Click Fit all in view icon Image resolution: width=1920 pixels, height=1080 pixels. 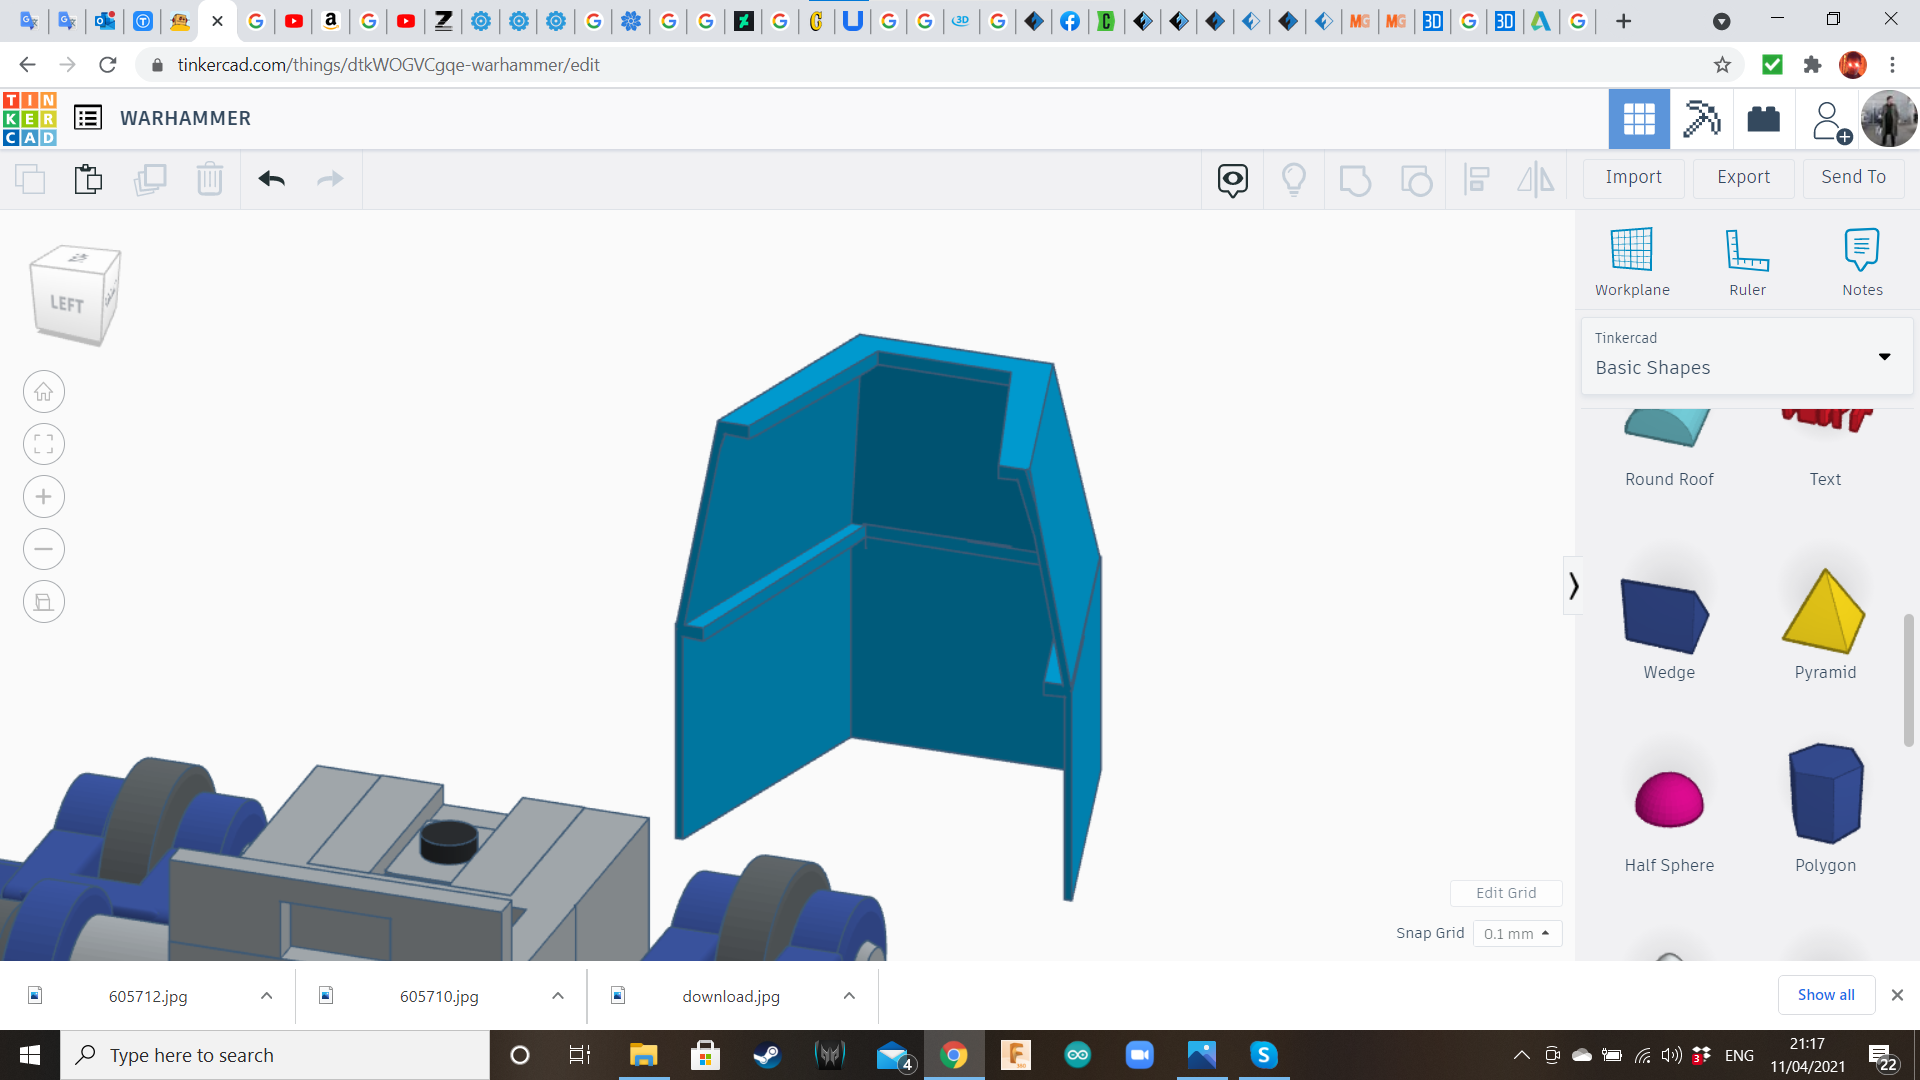44,444
